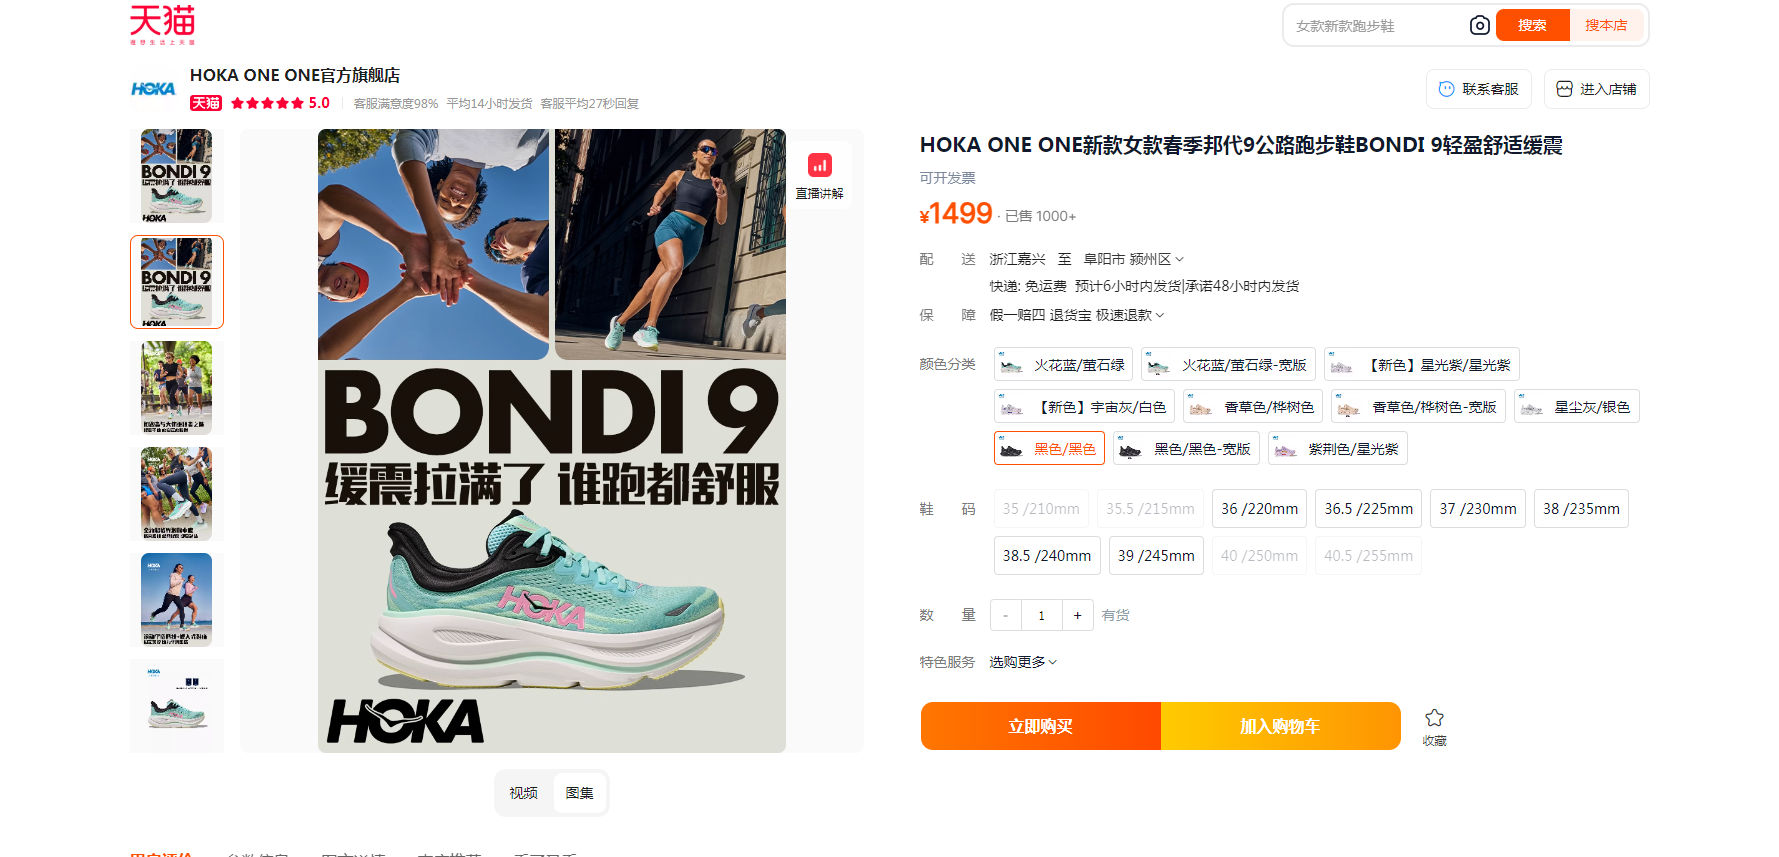Click the camera image-search icon

coord(1479,26)
